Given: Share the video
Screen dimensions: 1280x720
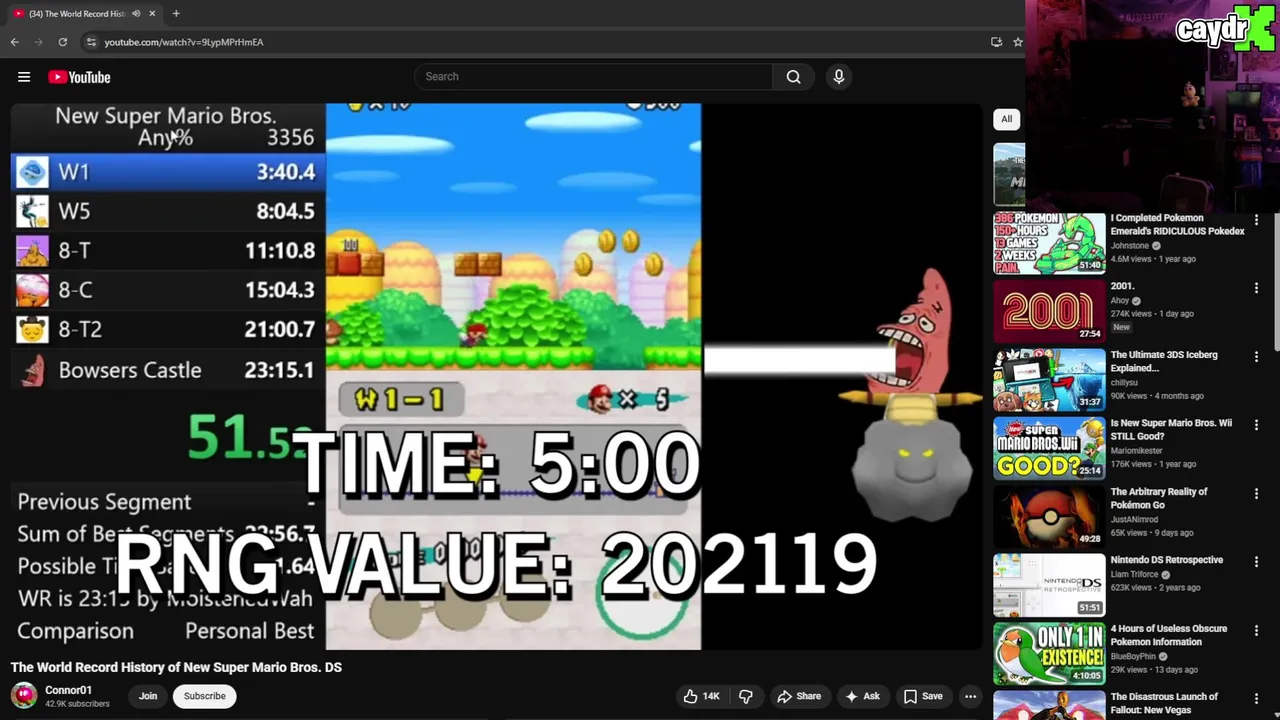Looking at the screenshot, I should tap(799, 696).
